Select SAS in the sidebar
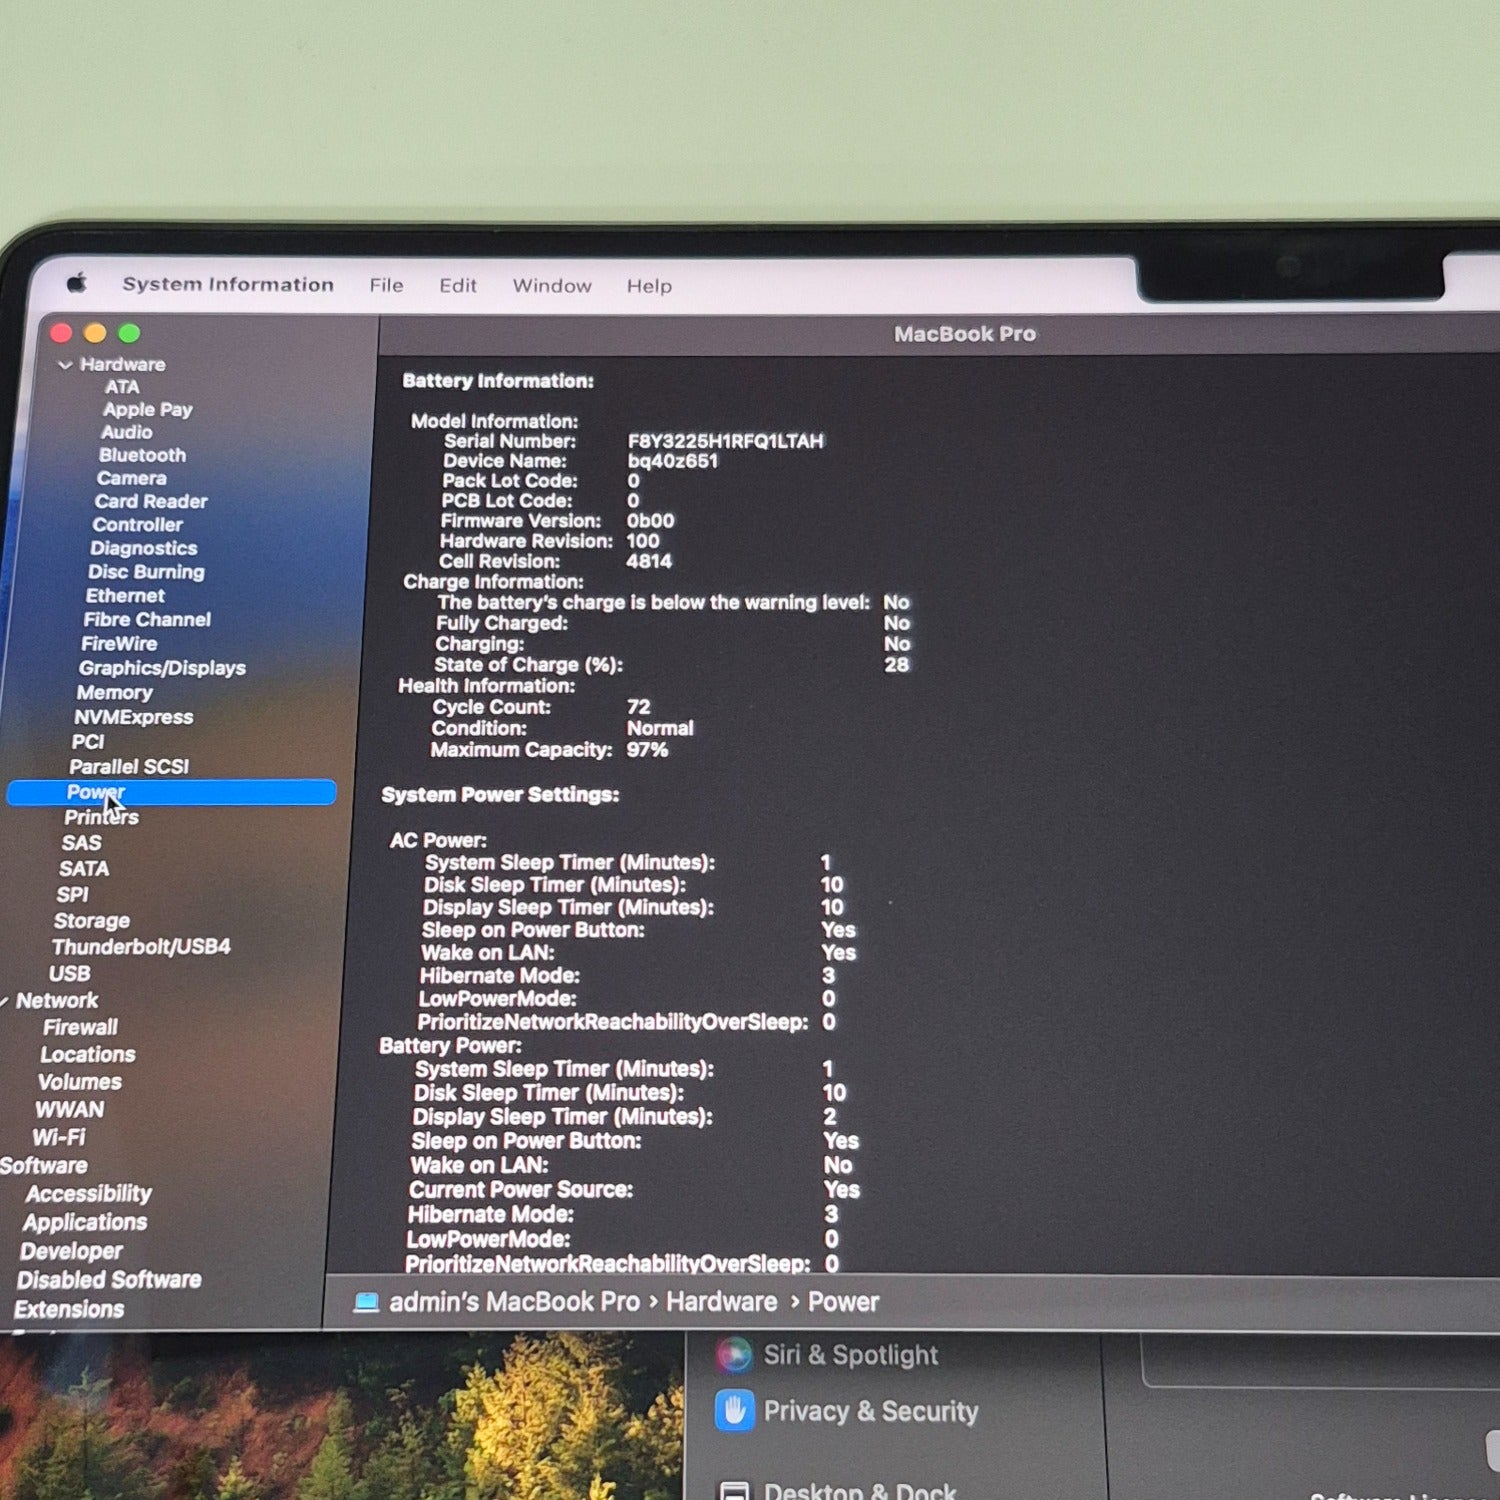1500x1500 pixels. point(81,843)
